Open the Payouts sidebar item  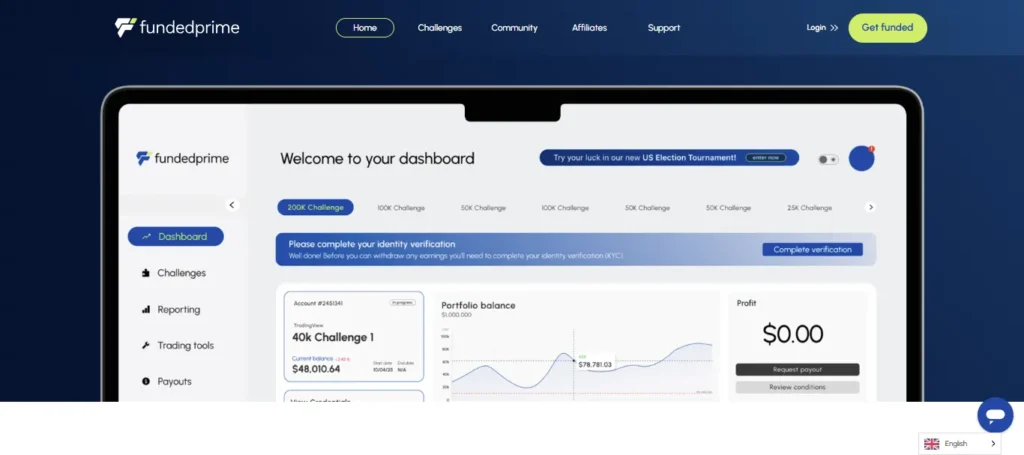pos(167,381)
